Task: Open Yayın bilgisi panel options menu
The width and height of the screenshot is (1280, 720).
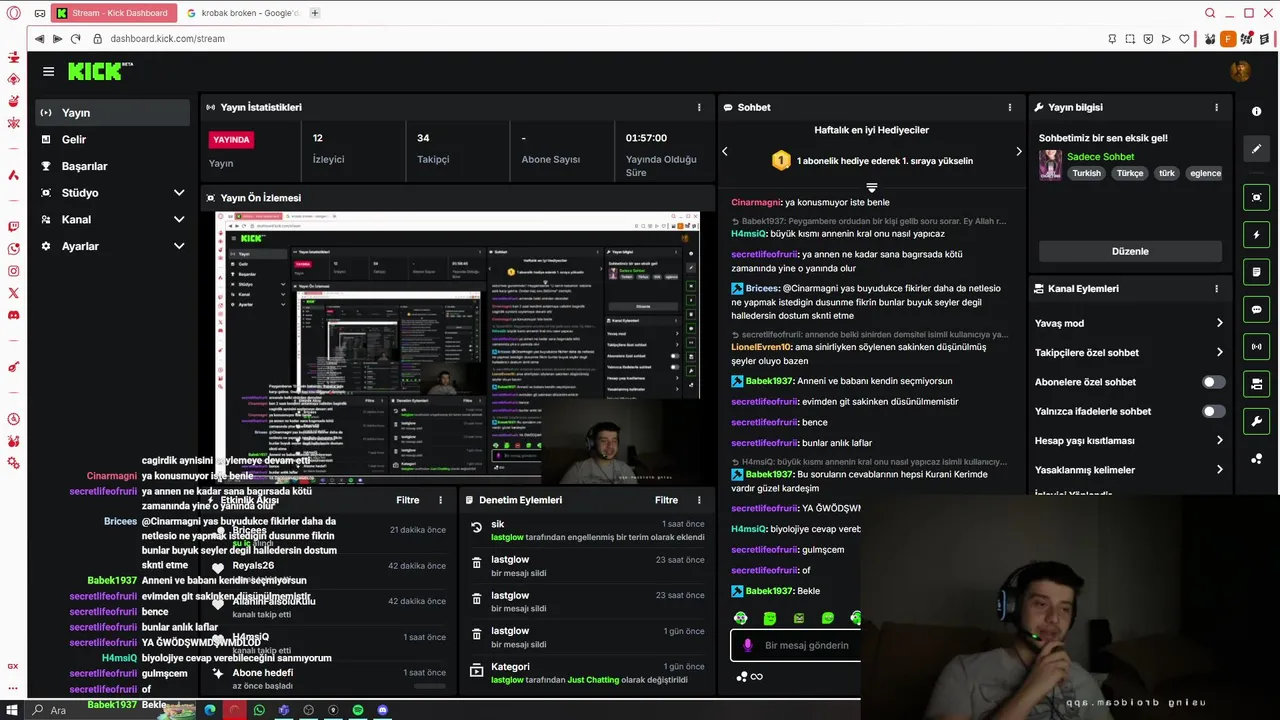Action: [x=1216, y=107]
